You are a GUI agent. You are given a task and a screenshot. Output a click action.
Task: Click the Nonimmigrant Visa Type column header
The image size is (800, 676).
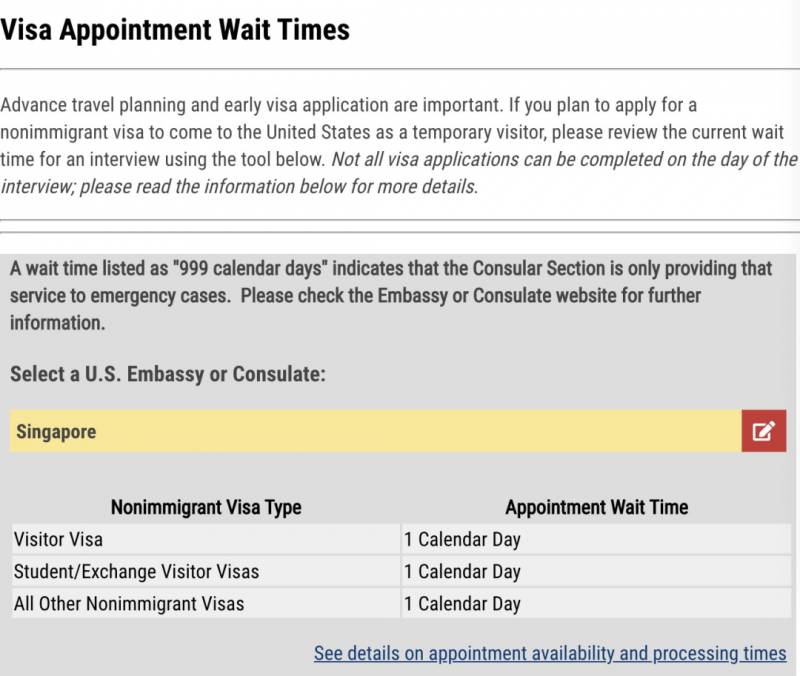click(206, 507)
